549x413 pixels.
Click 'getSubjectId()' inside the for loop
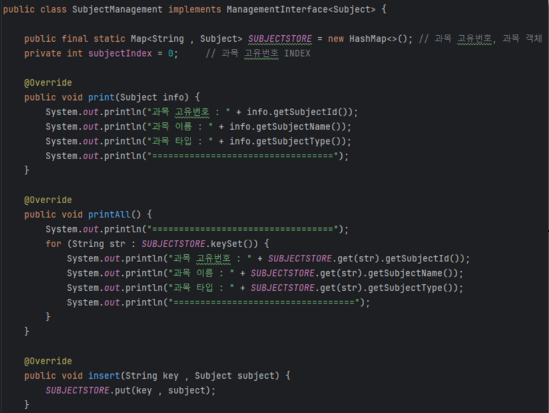[422, 259]
